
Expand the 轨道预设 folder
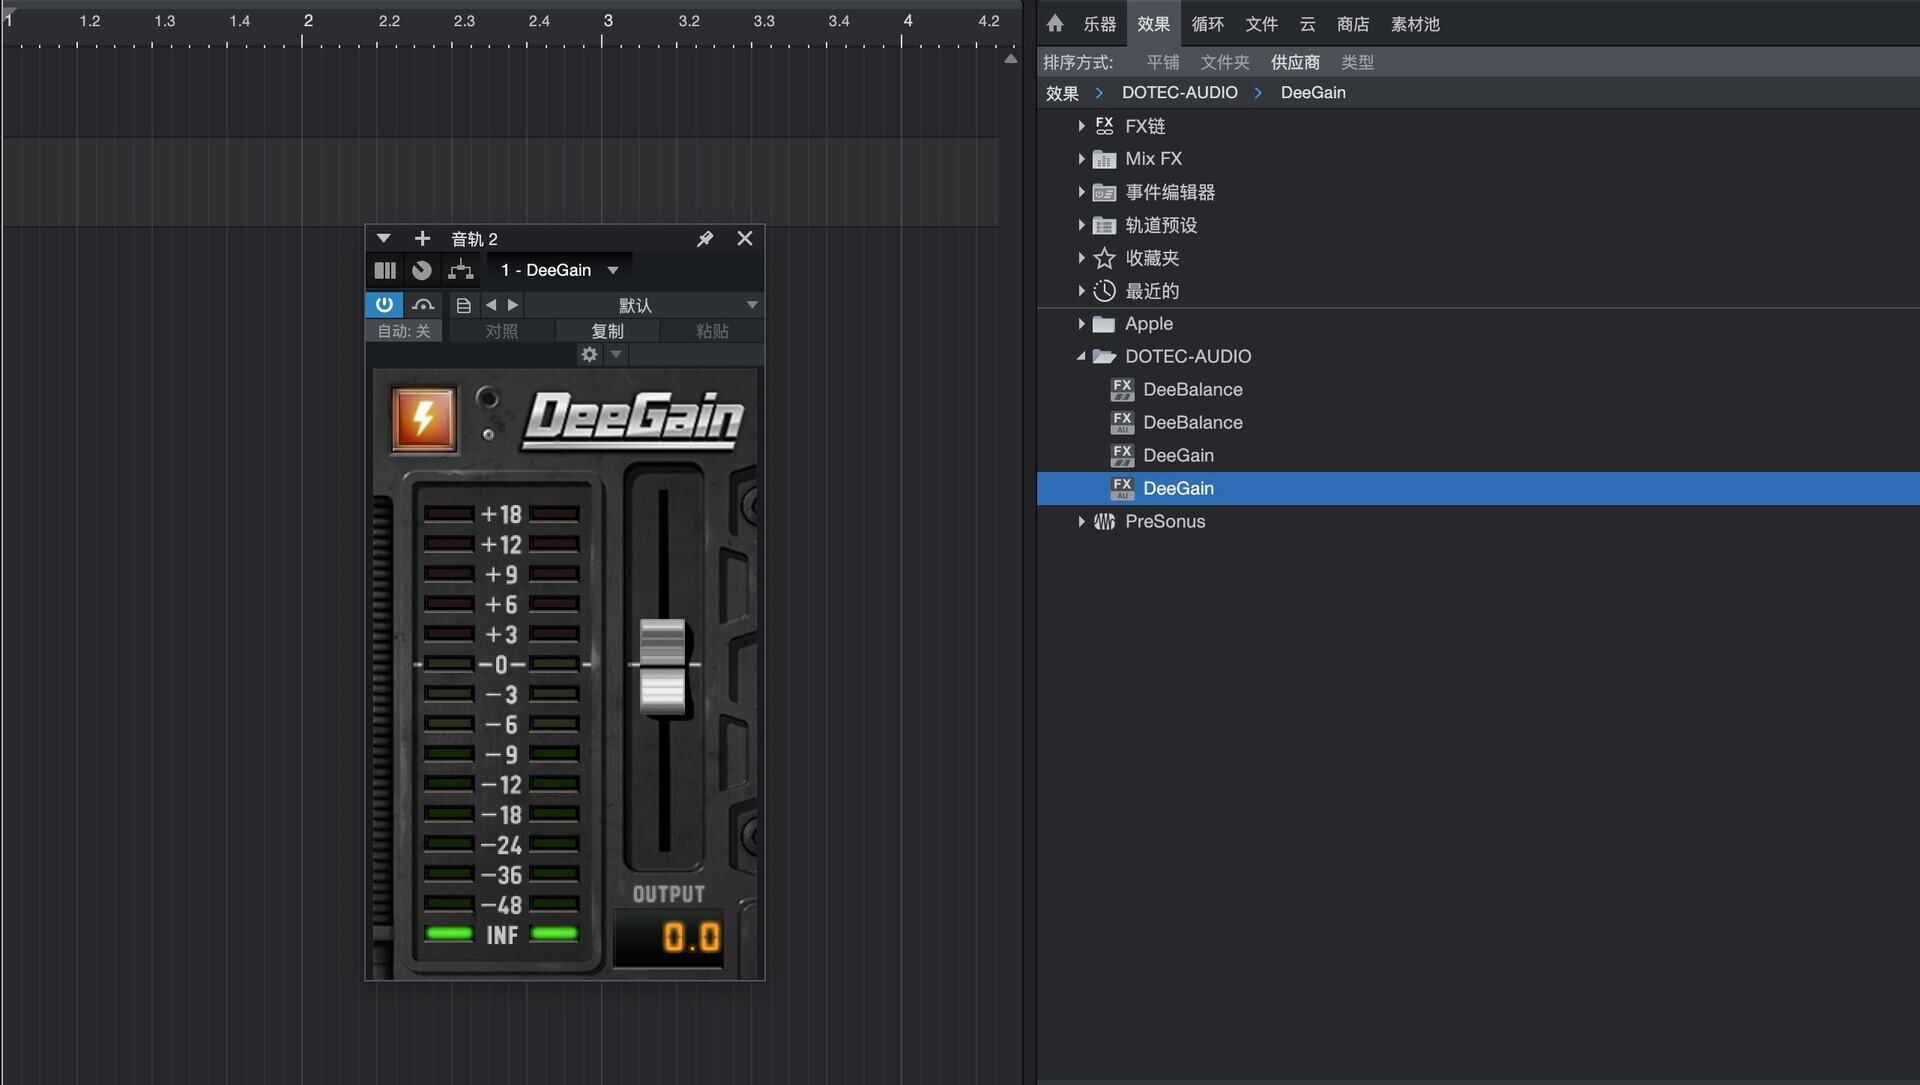coord(1080,225)
